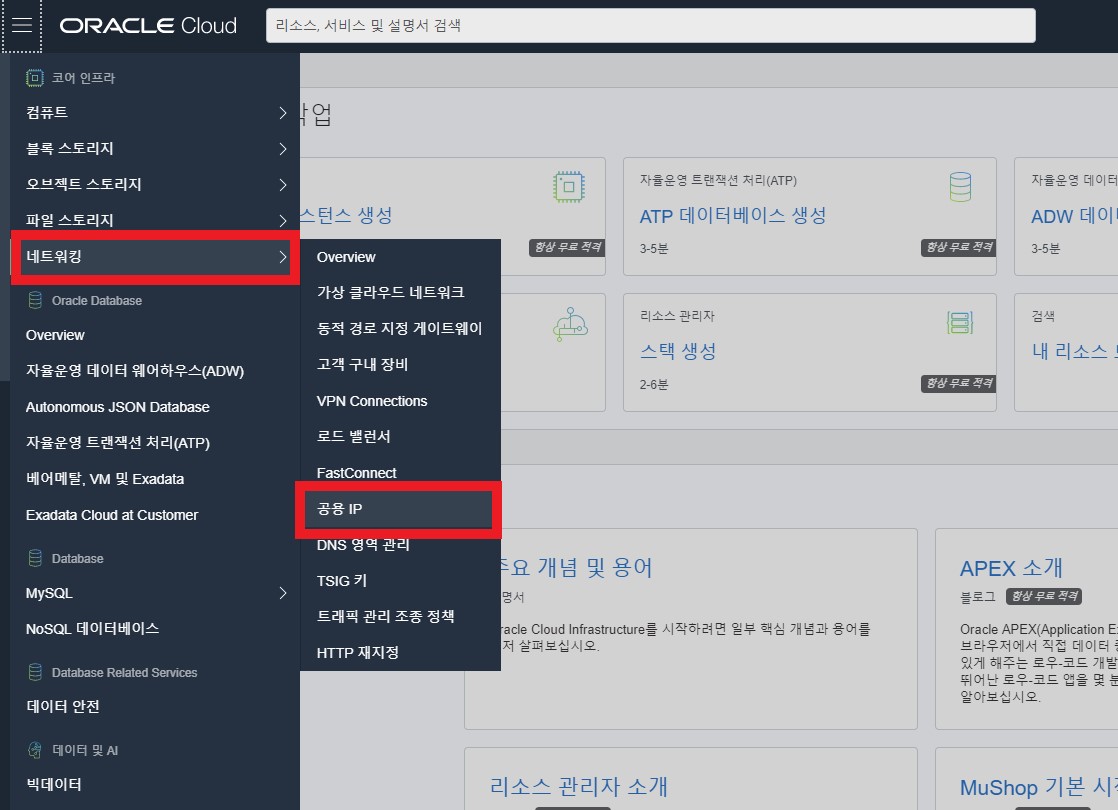Click the networking cloud icon on card
This screenshot has width=1118, height=810.
570,323
